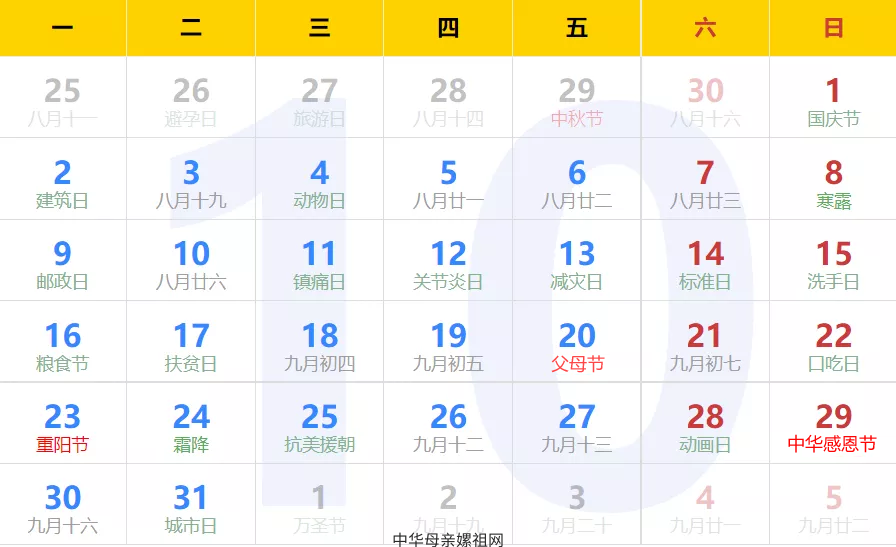Screen dimensions: 896x547
Task: Select date 13 labeled 减灾日
Action: point(577,261)
